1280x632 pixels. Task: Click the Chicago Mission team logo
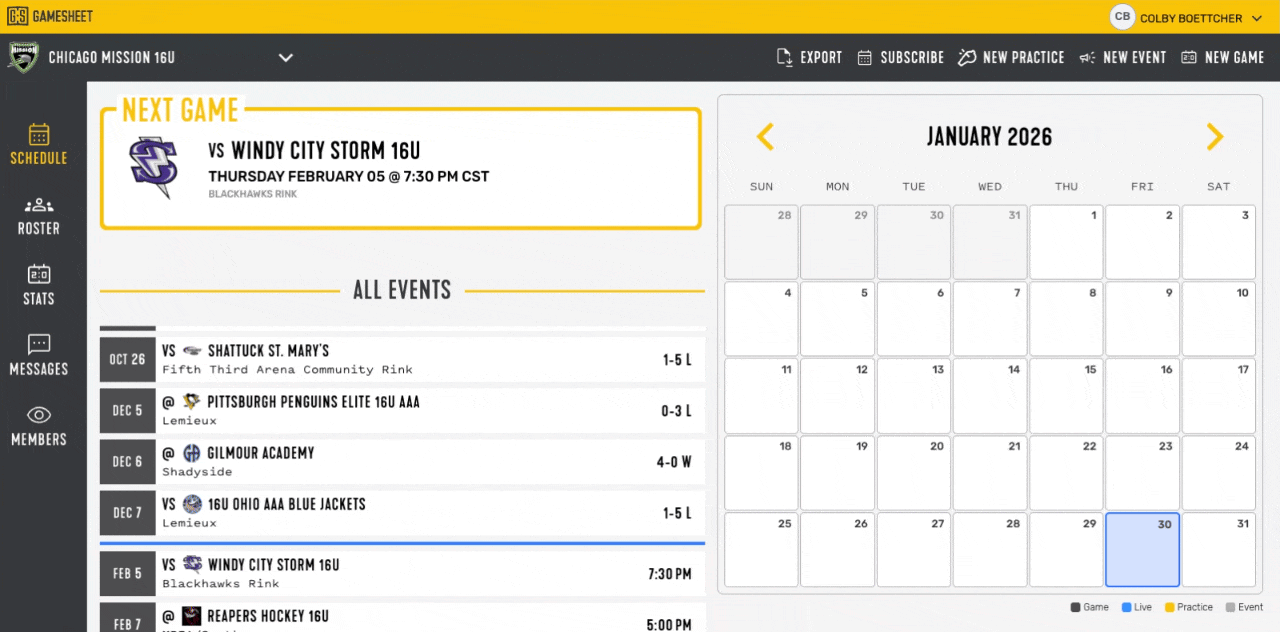tap(22, 57)
